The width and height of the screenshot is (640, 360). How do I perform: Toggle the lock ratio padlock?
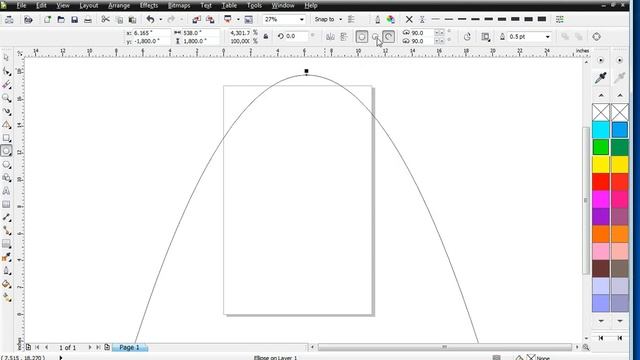266,36
